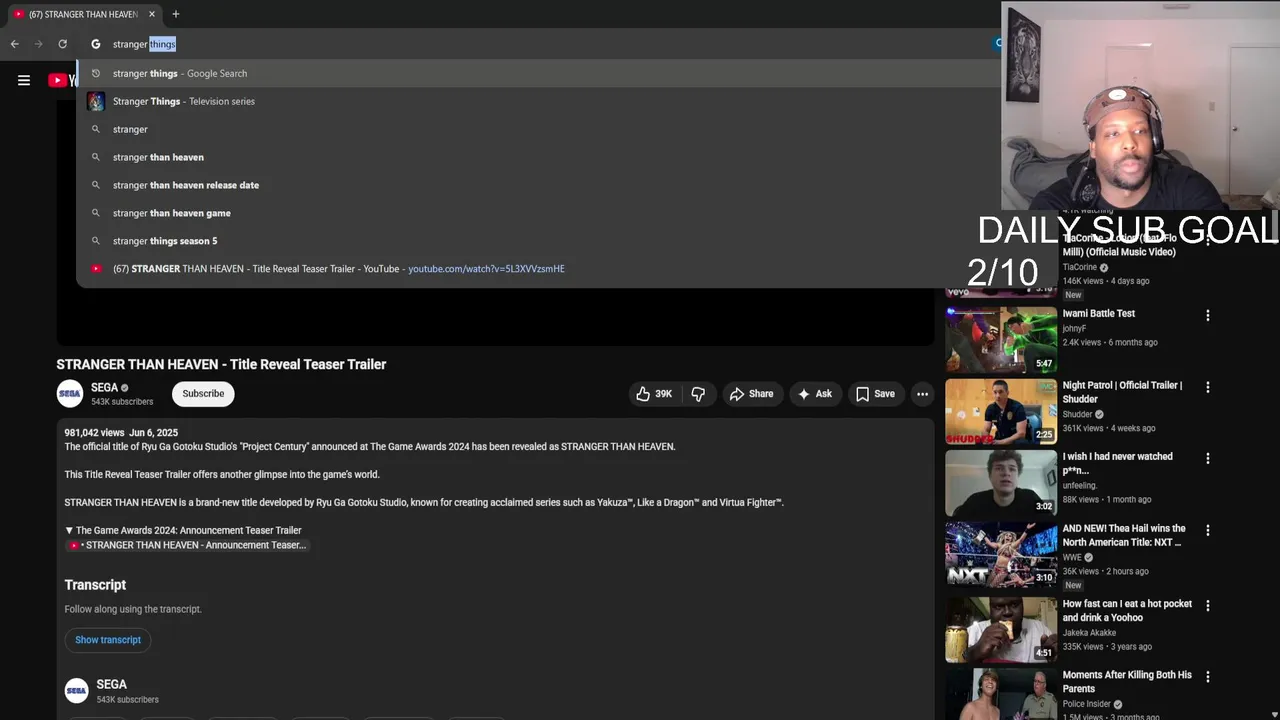Subscribe to the SEGA channel
Image resolution: width=1280 pixels, height=720 pixels.
point(203,394)
